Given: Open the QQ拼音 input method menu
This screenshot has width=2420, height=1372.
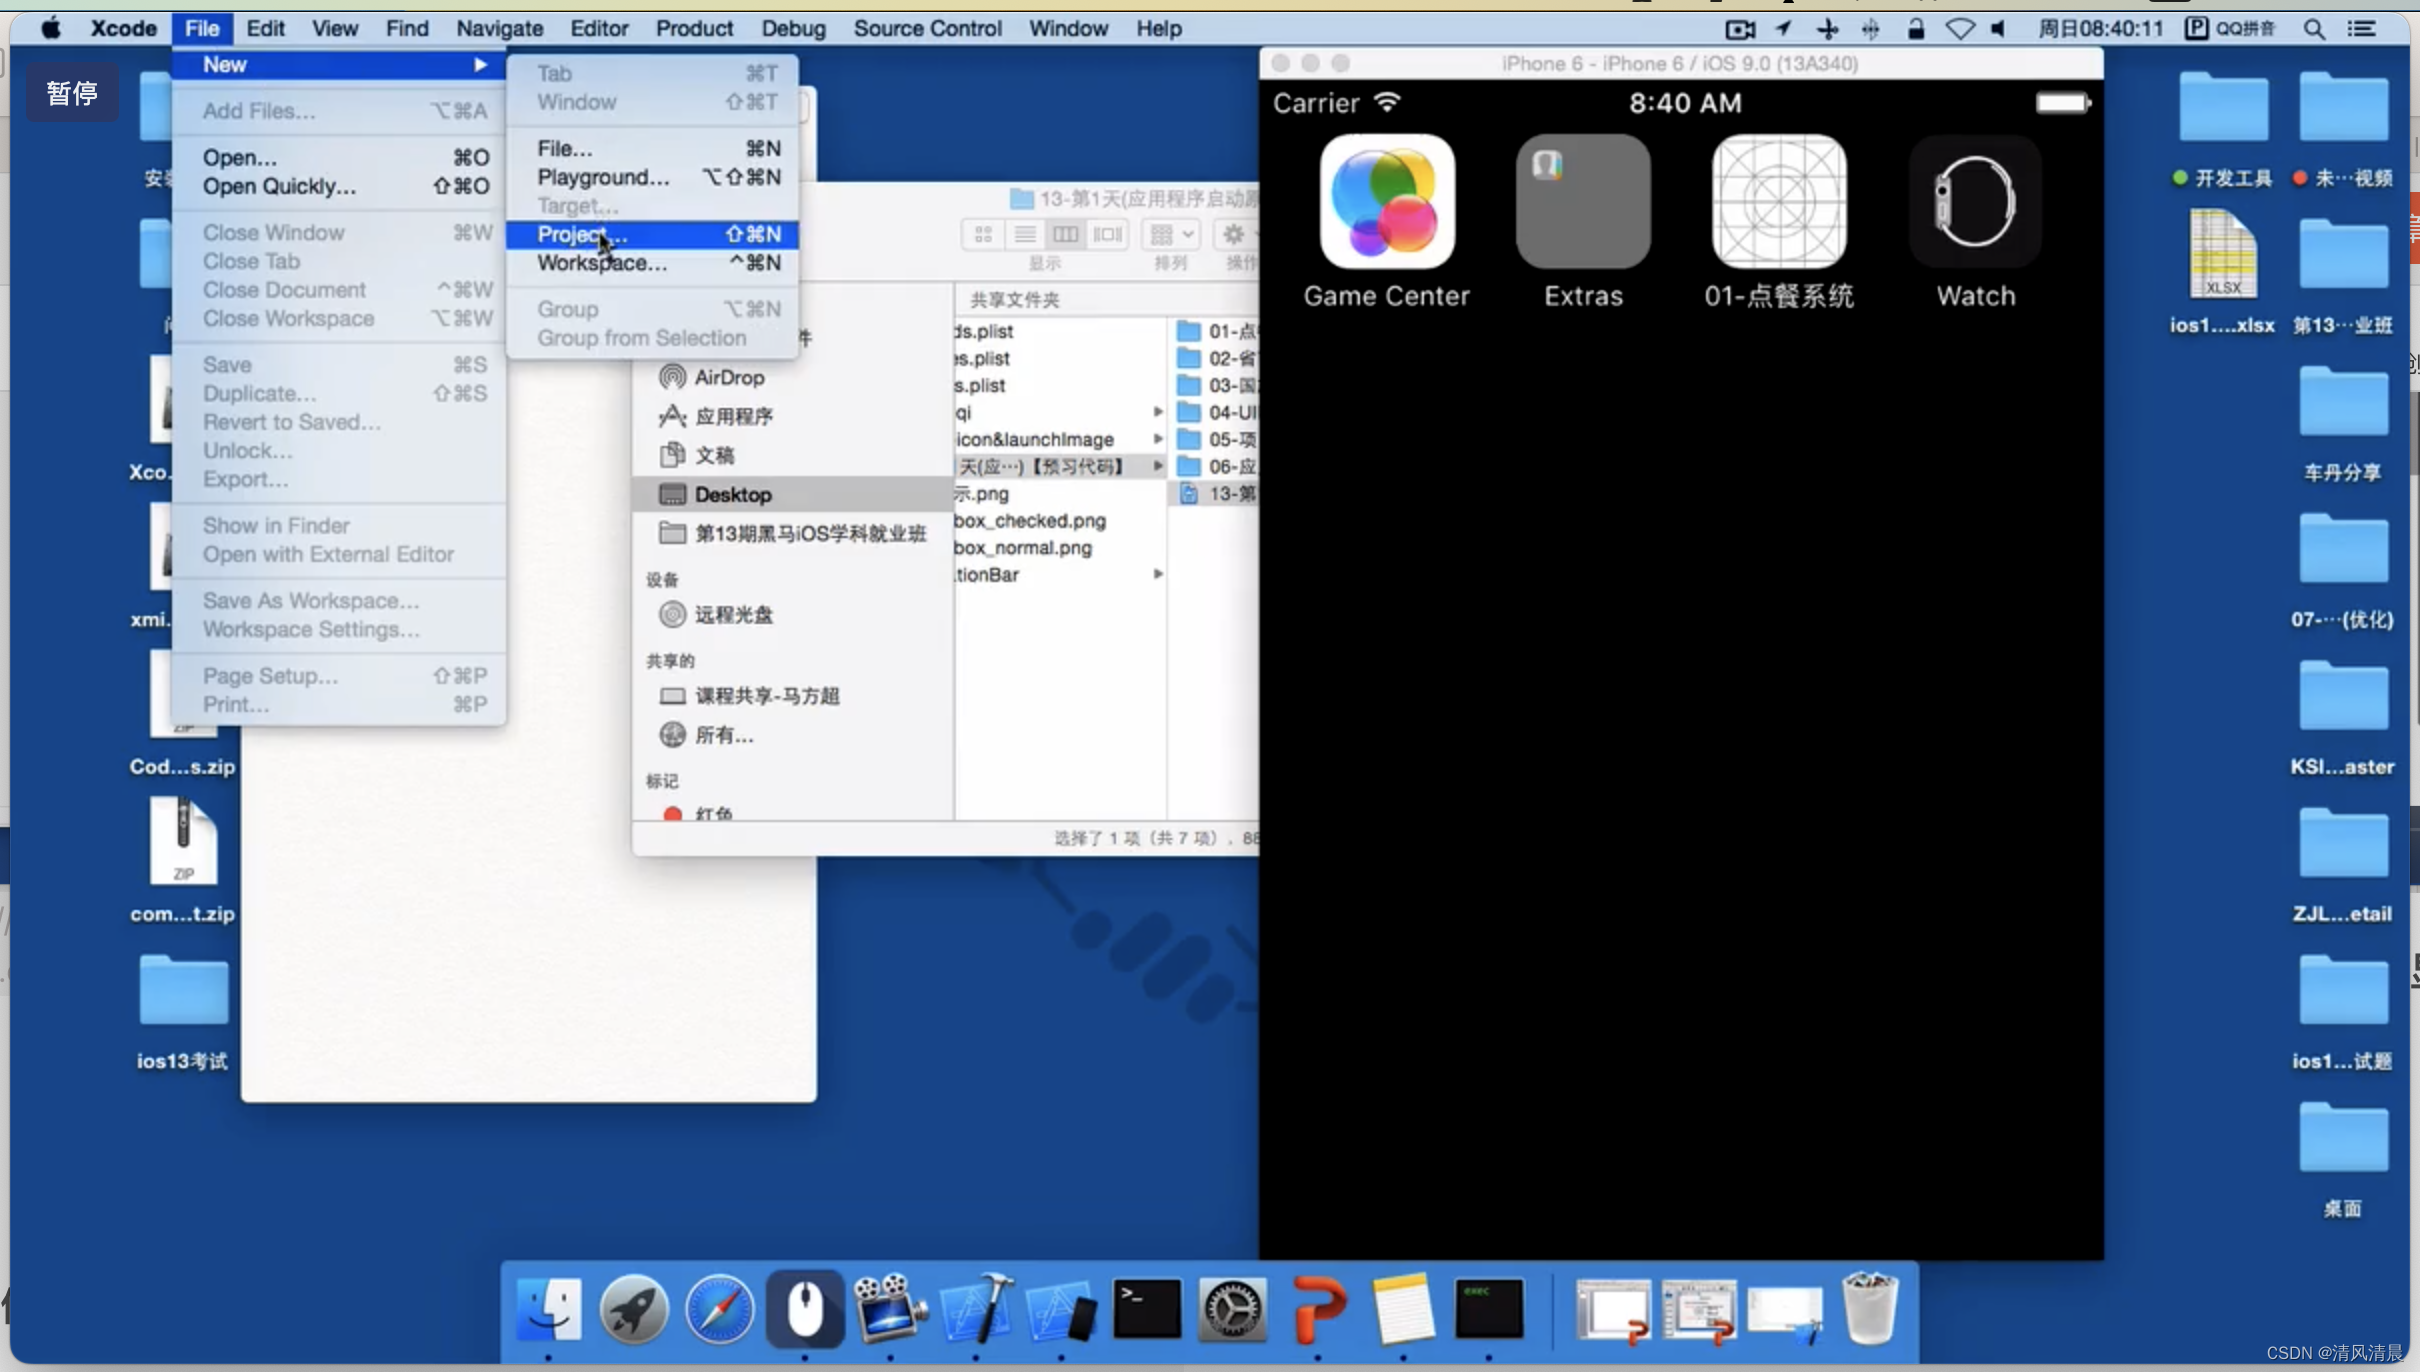Looking at the screenshot, I should coord(2231,29).
